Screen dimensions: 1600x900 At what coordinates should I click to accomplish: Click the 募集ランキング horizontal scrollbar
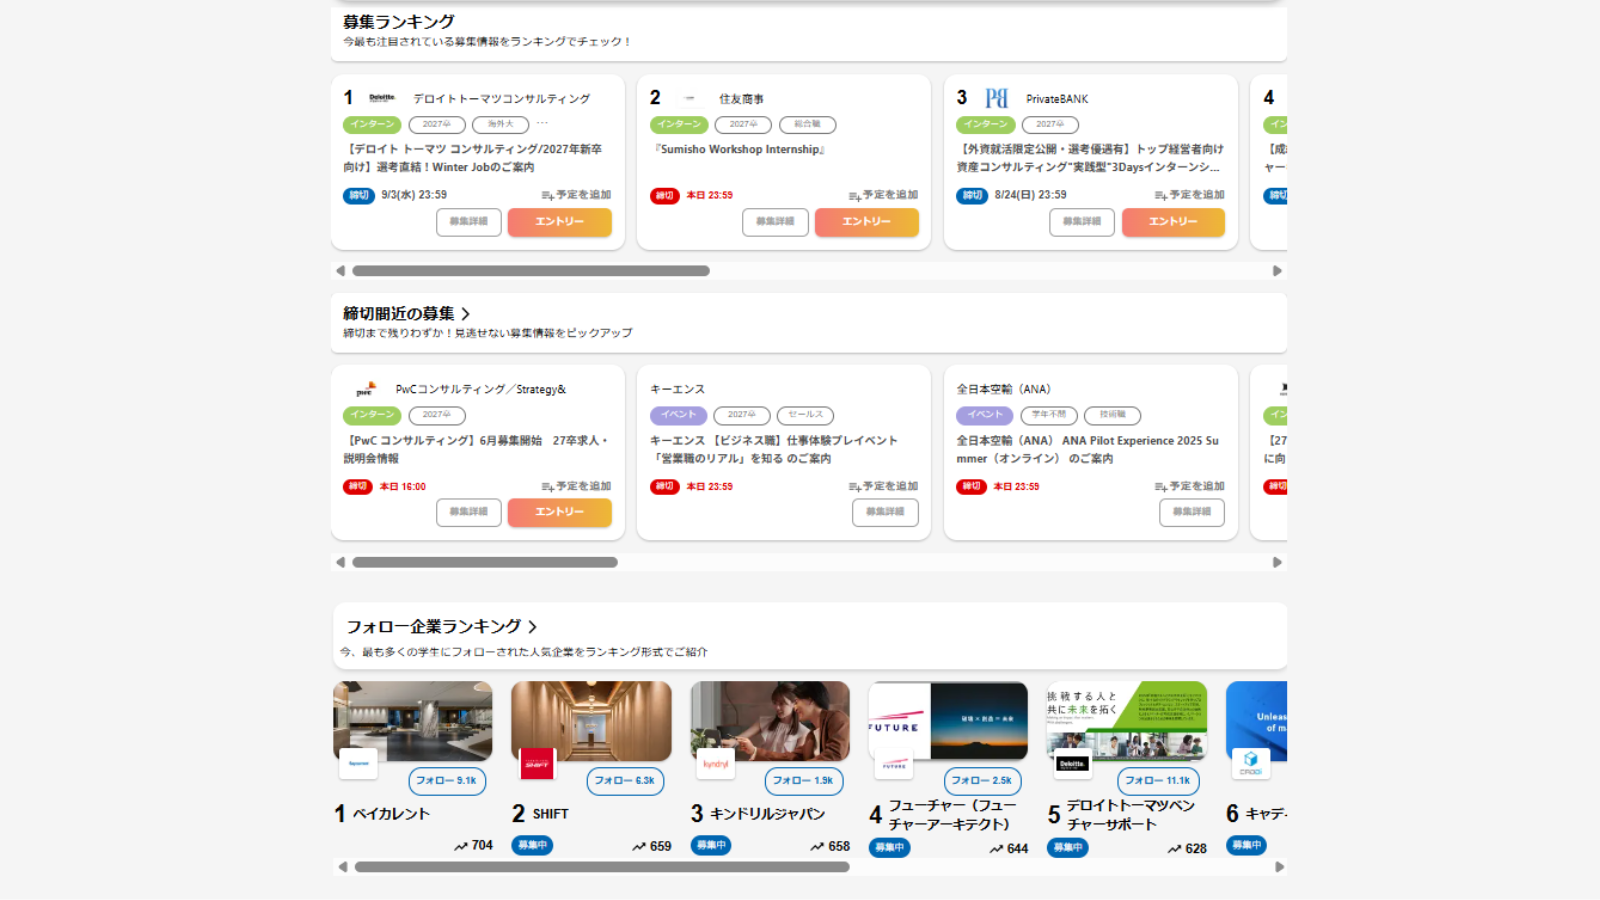click(531, 271)
